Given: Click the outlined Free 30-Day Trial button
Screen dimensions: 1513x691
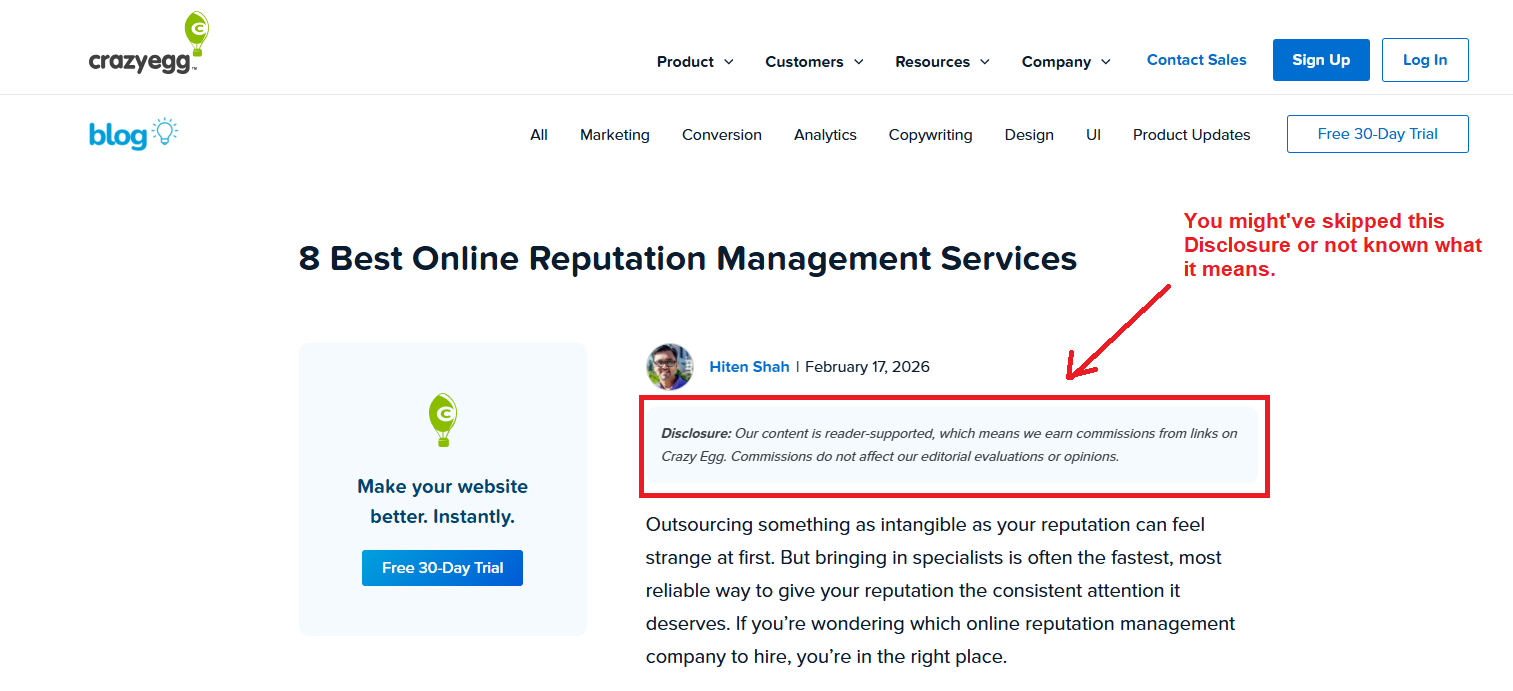Looking at the screenshot, I should tap(1378, 134).
